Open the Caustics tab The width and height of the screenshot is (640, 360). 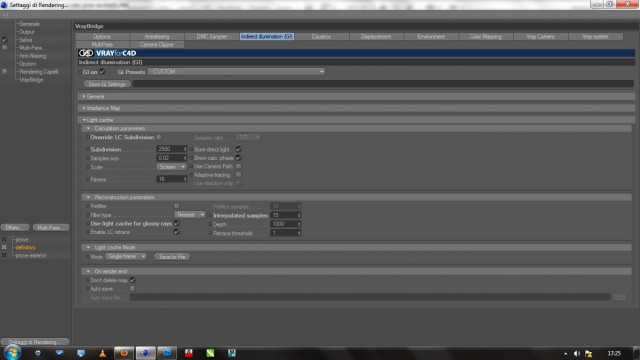click(x=321, y=37)
